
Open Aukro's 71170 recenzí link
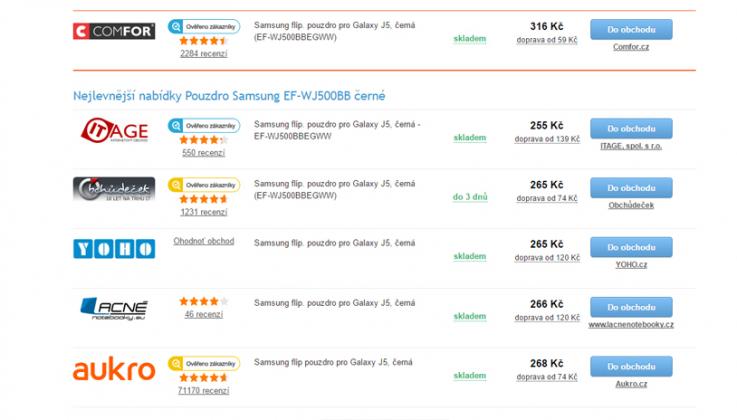[x=204, y=390]
